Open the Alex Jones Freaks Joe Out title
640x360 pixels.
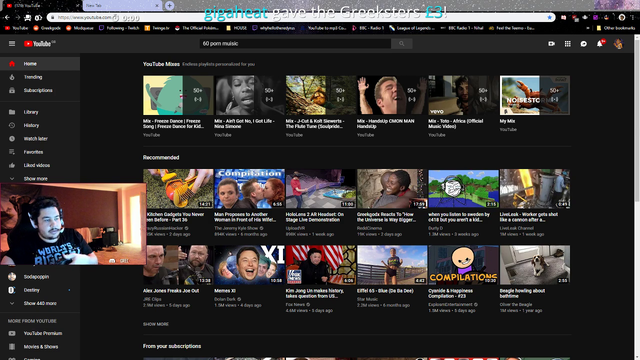[171, 291]
